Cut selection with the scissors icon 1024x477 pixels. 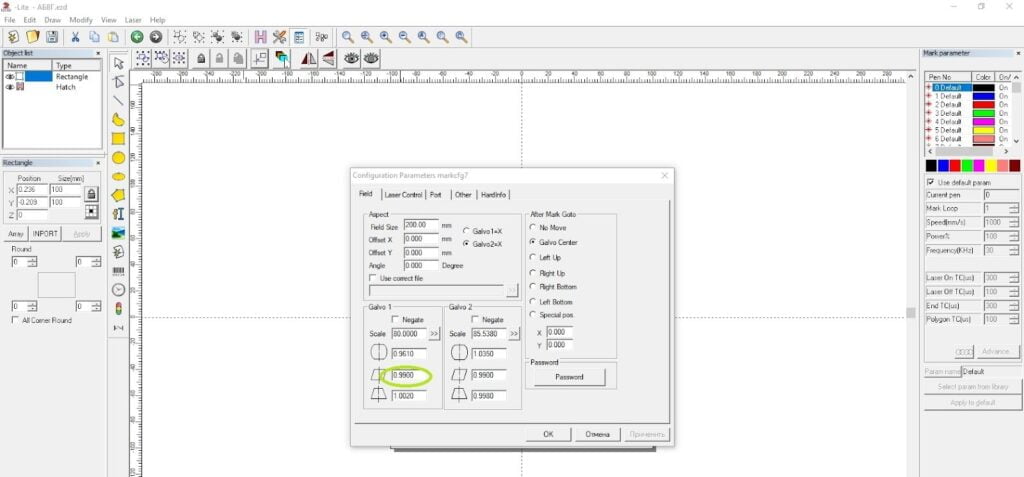pos(76,37)
